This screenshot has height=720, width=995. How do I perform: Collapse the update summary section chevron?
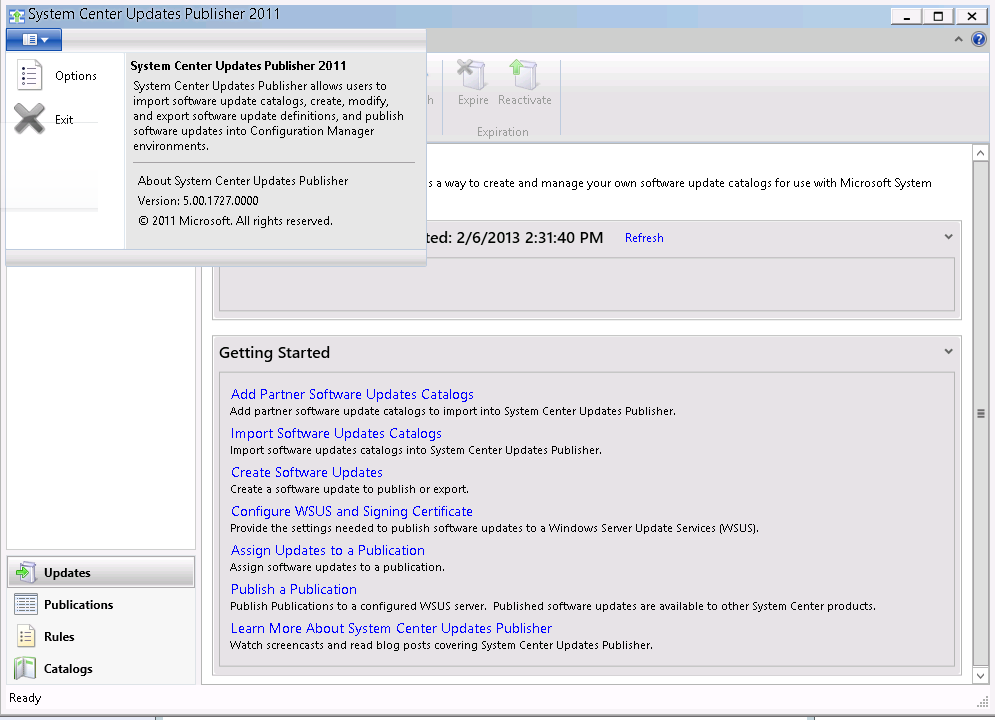(x=948, y=236)
